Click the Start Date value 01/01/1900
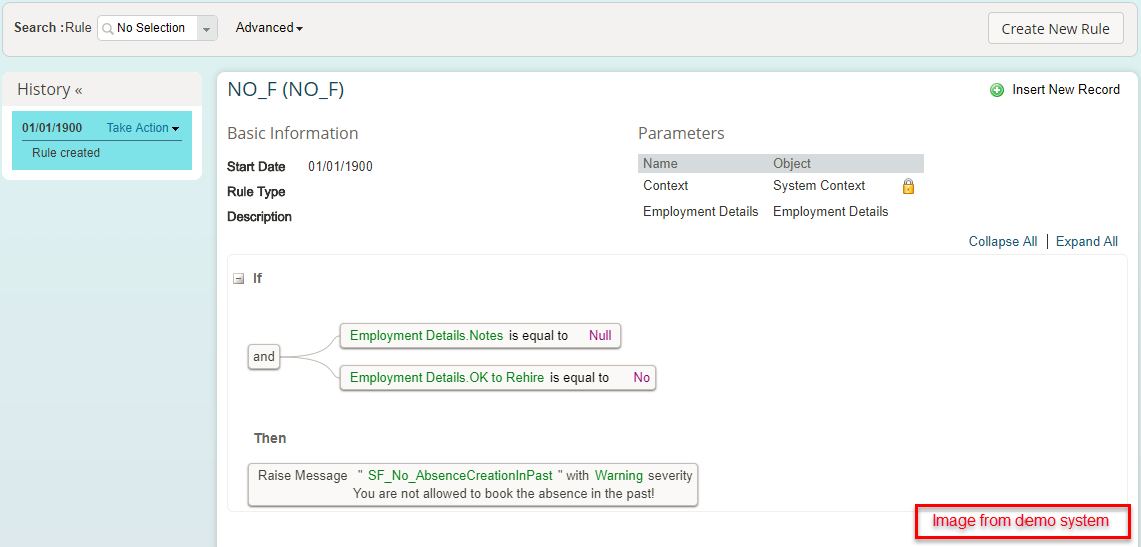 coord(341,167)
